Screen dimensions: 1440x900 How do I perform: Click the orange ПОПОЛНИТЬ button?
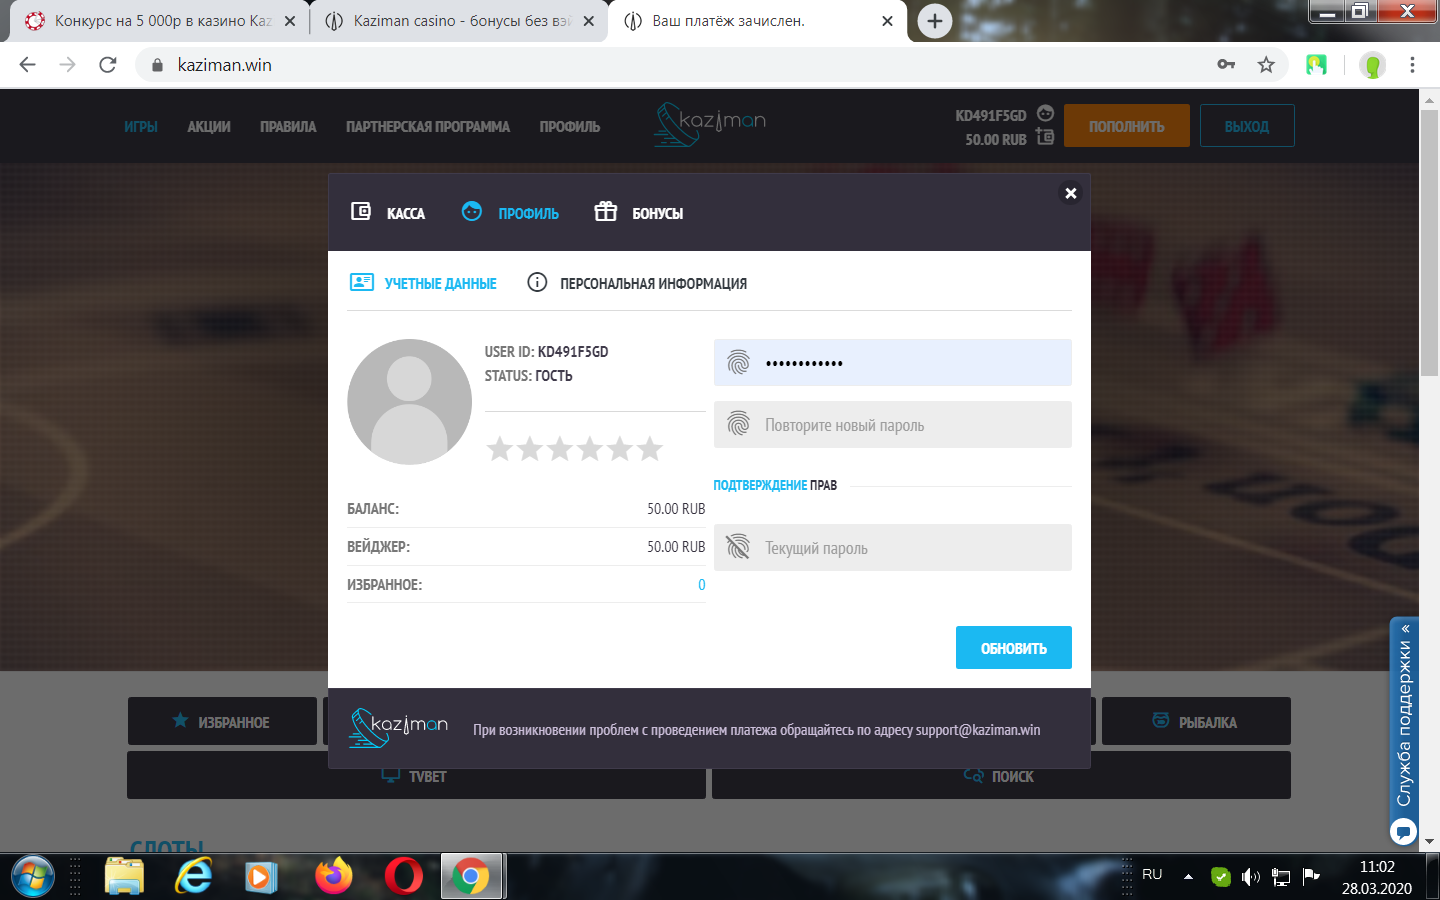(x=1127, y=126)
